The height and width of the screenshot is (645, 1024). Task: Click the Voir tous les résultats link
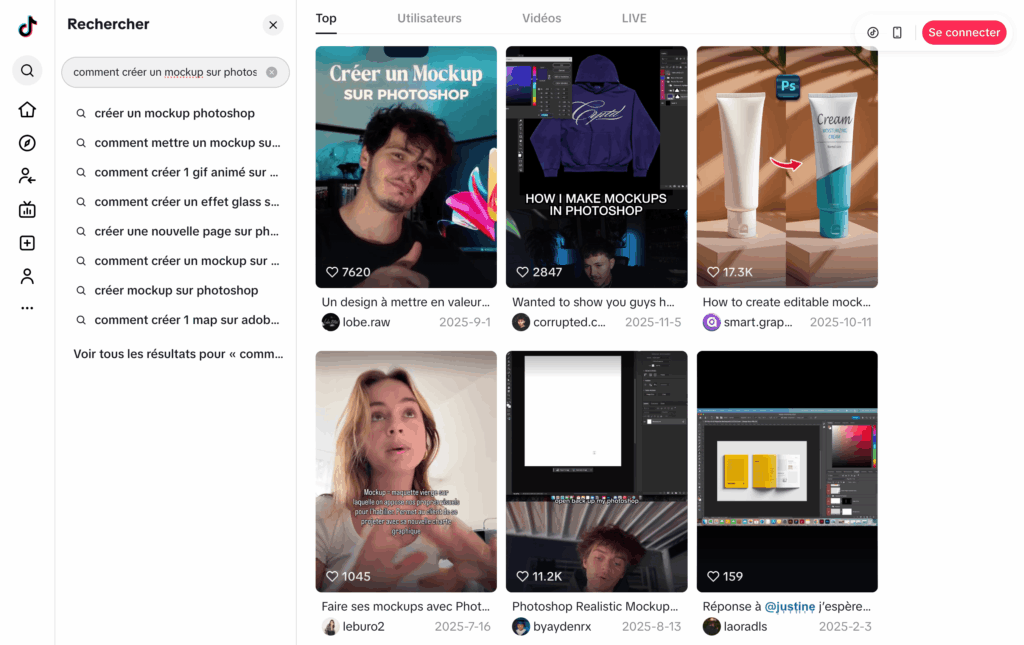[x=177, y=353]
